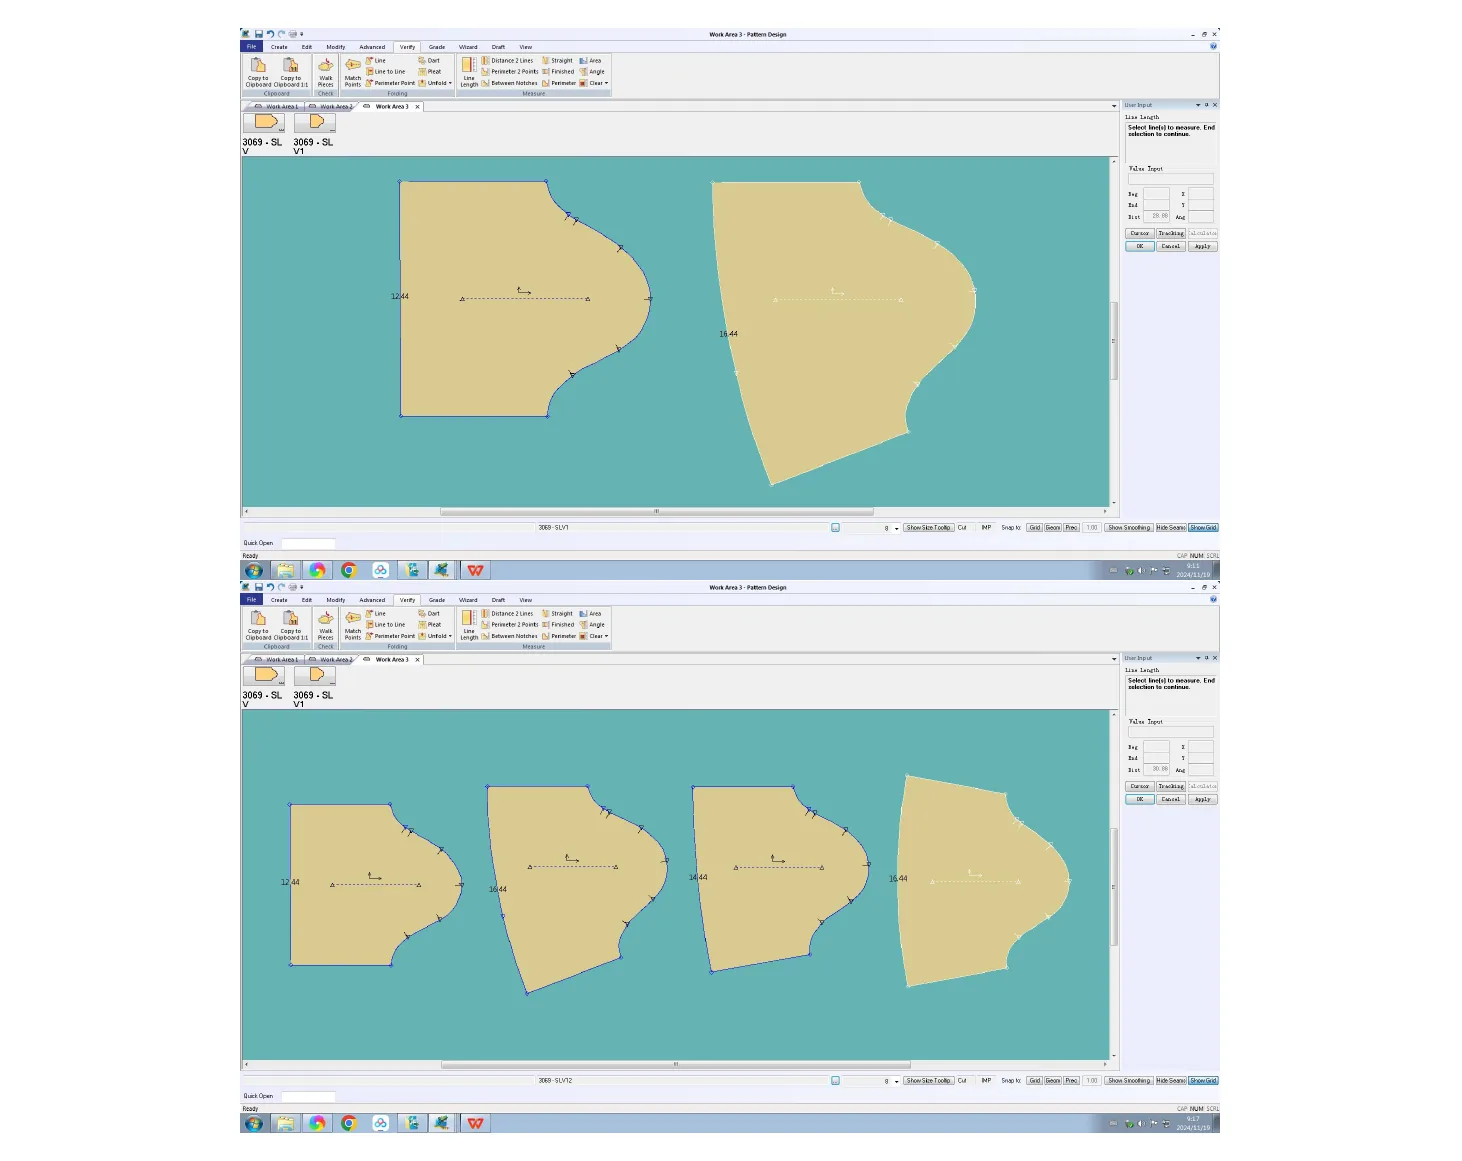
Task: Open the Grade ribbon tab in upper window
Action: [x=437, y=47]
